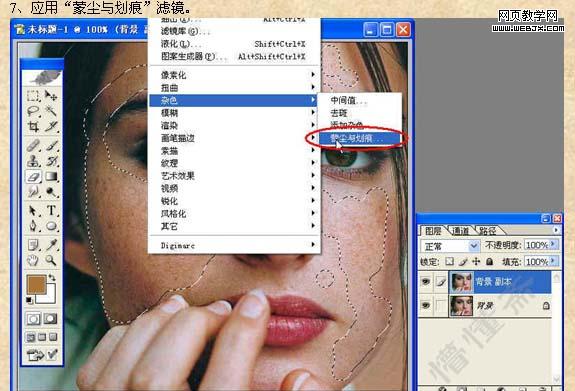Expand the 像素化 submenu
This screenshot has height=391, width=575.
click(234, 75)
